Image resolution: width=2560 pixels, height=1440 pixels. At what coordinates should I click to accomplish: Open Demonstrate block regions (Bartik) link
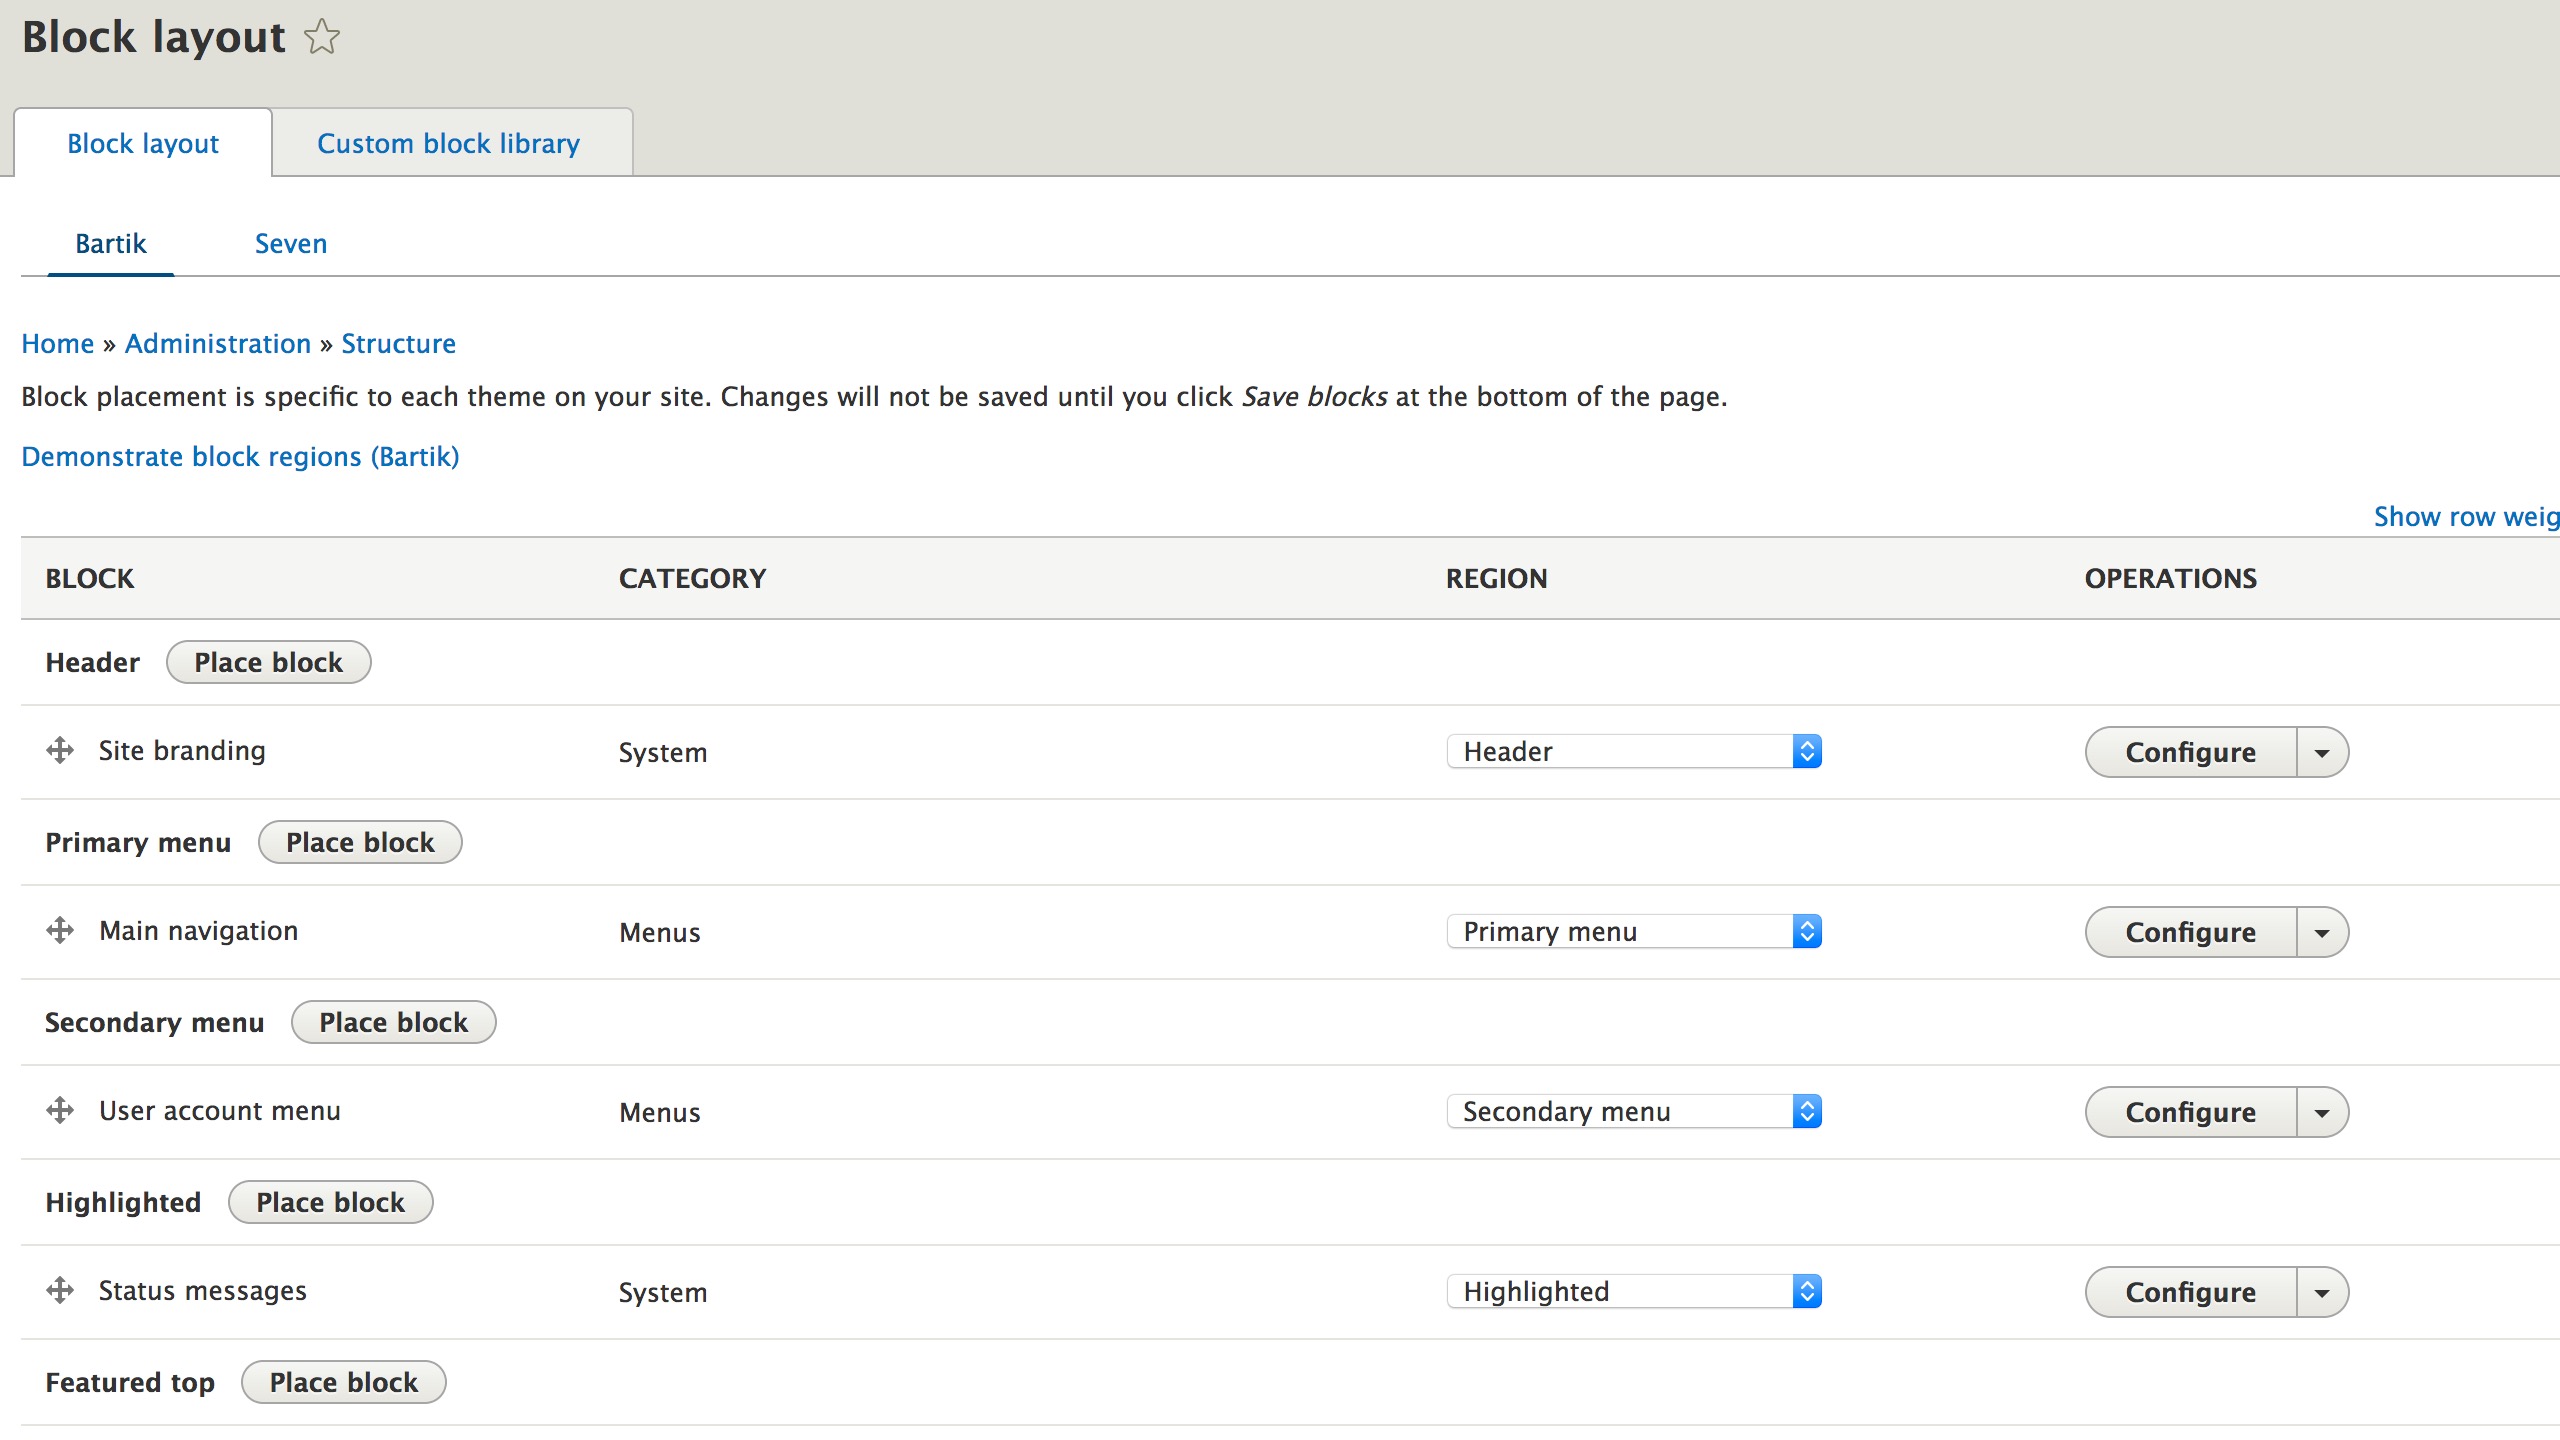239,456
